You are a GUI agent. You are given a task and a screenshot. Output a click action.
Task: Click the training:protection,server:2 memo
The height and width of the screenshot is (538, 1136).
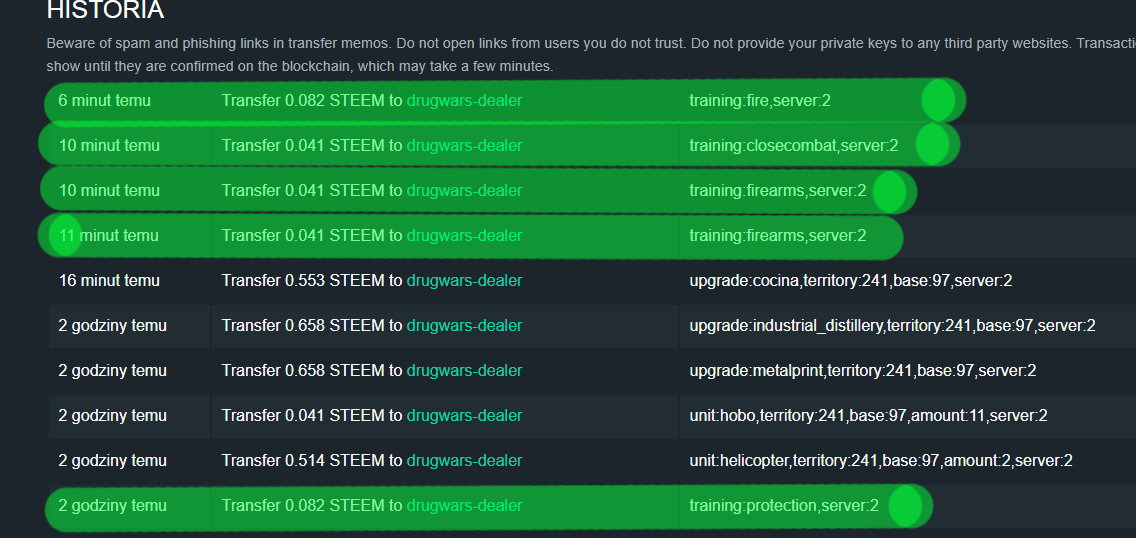783,505
